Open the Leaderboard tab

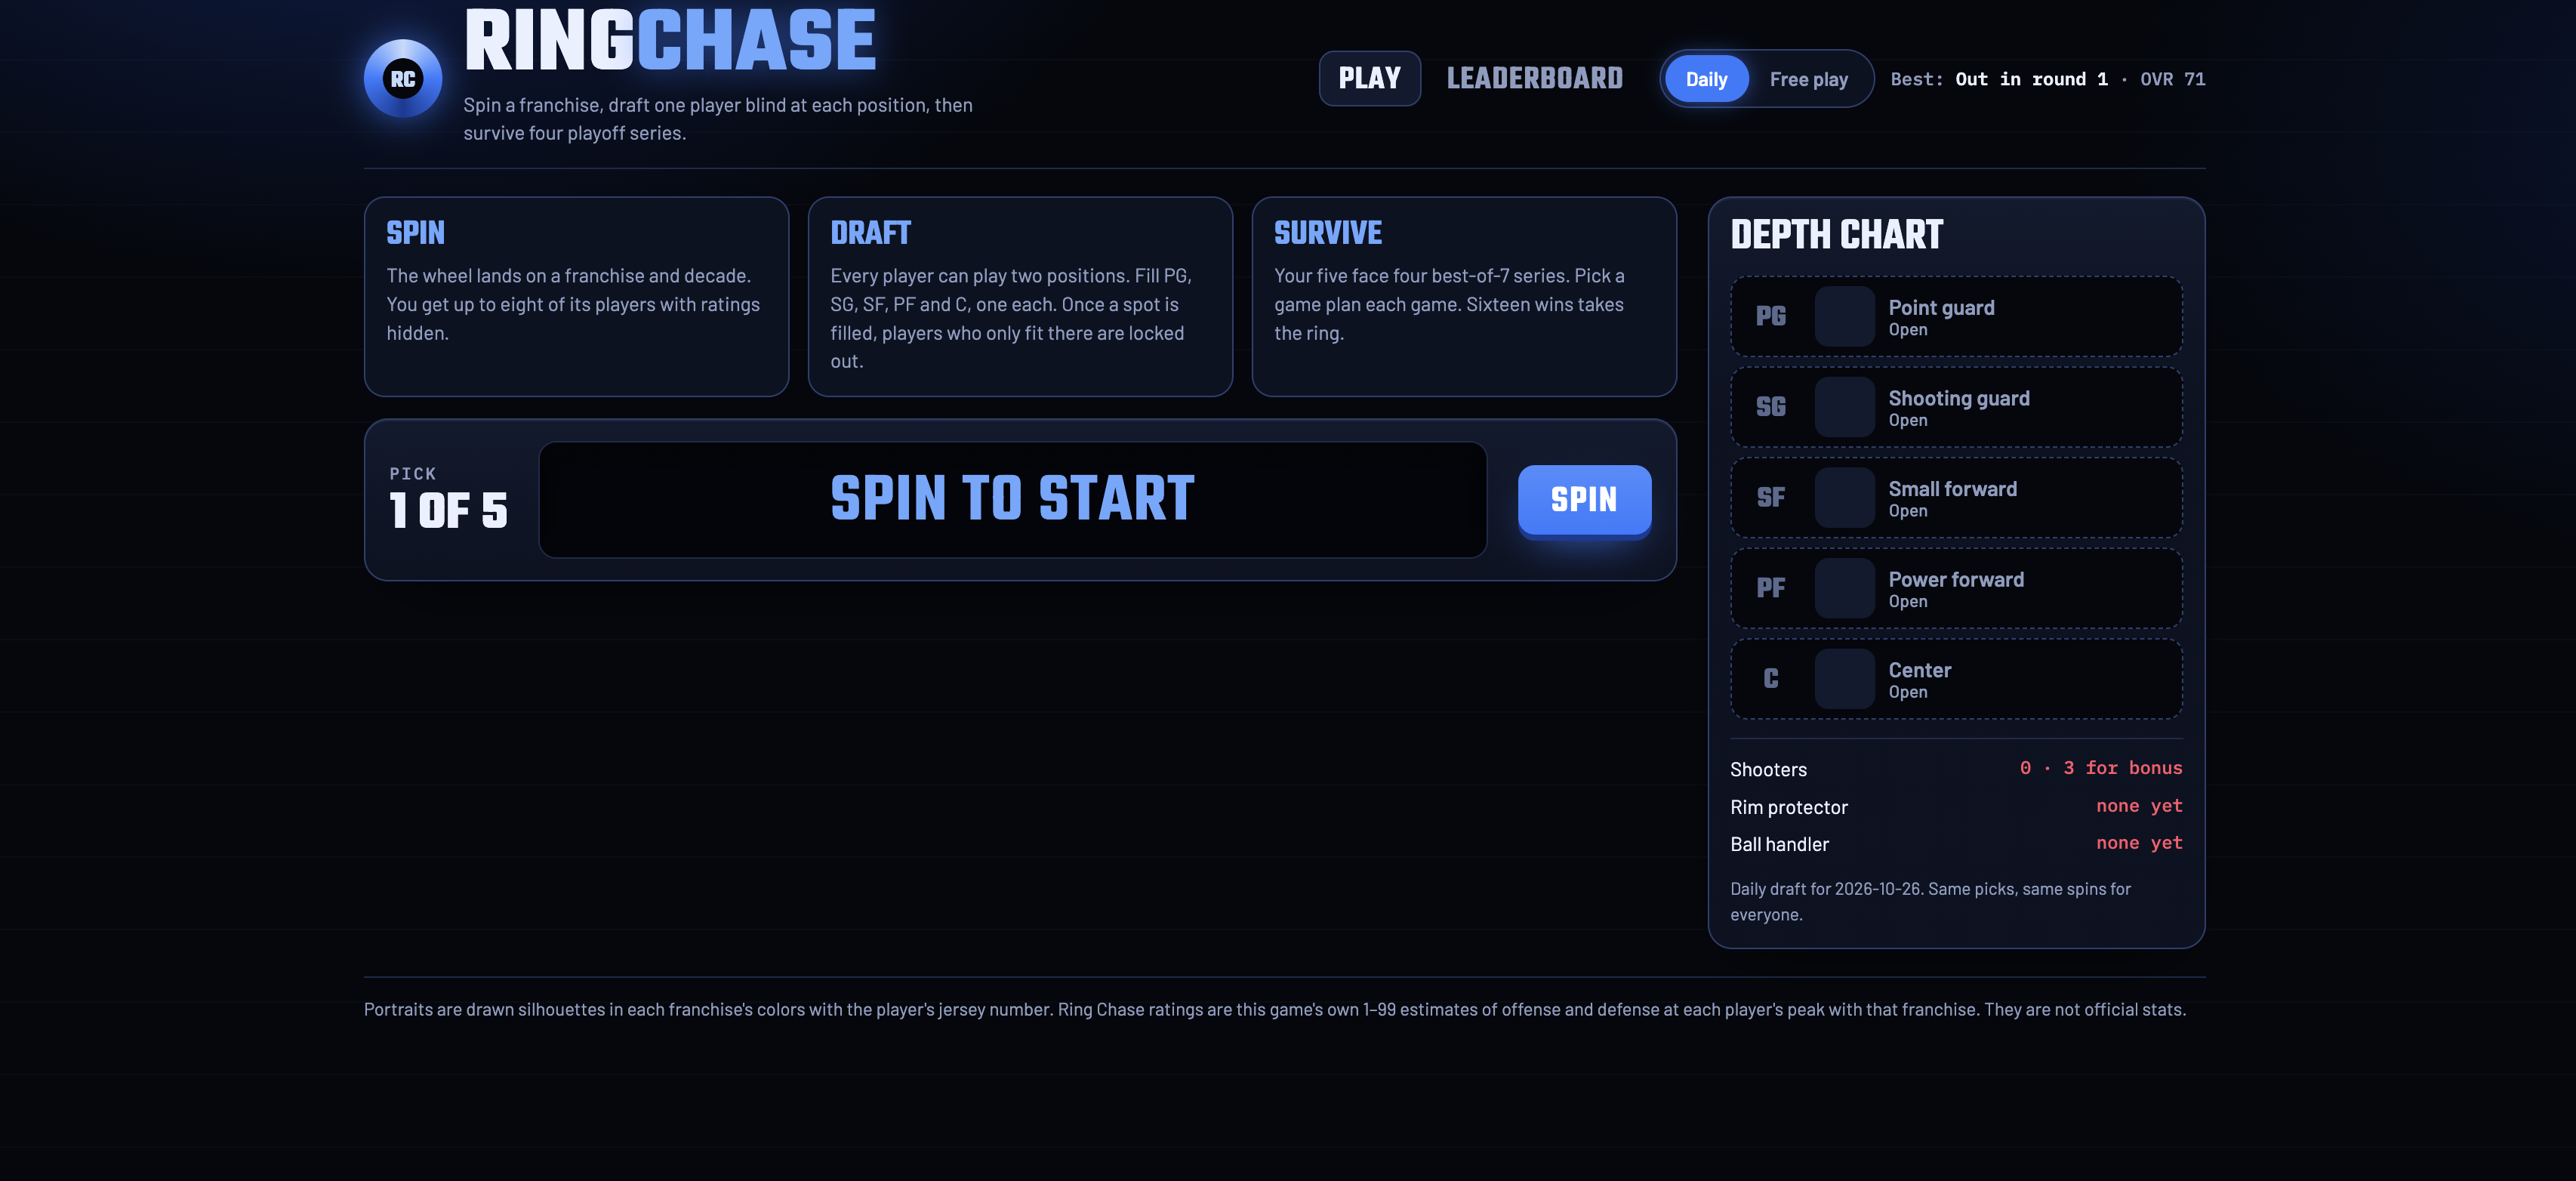coord(1534,78)
